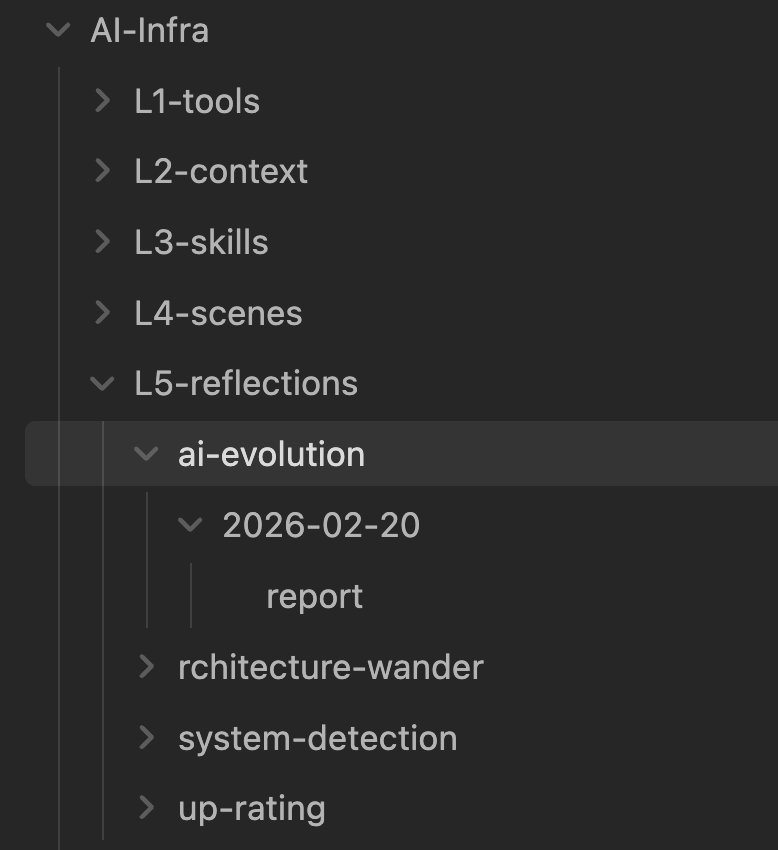The image size is (778, 850).
Task: Collapse the AI-Infra root folder chevron
Action: 58,30
